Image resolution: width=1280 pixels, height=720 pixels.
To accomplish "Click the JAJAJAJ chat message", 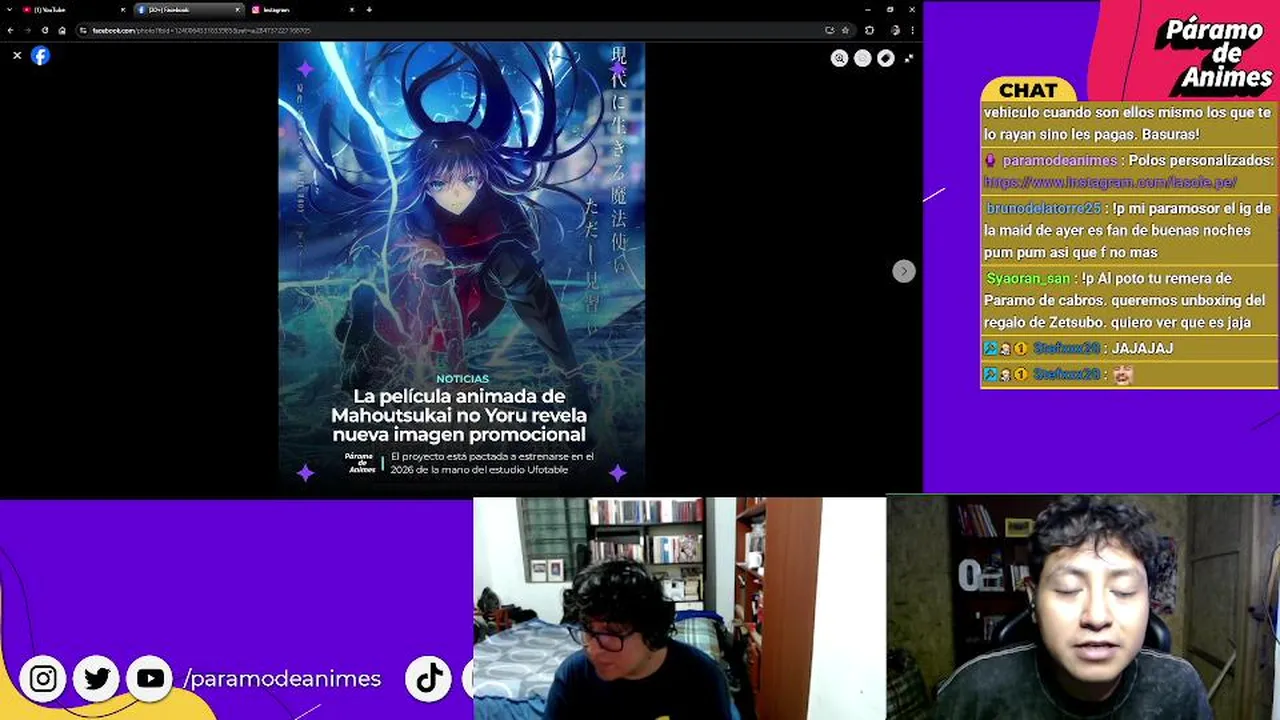I will coord(1142,348).
